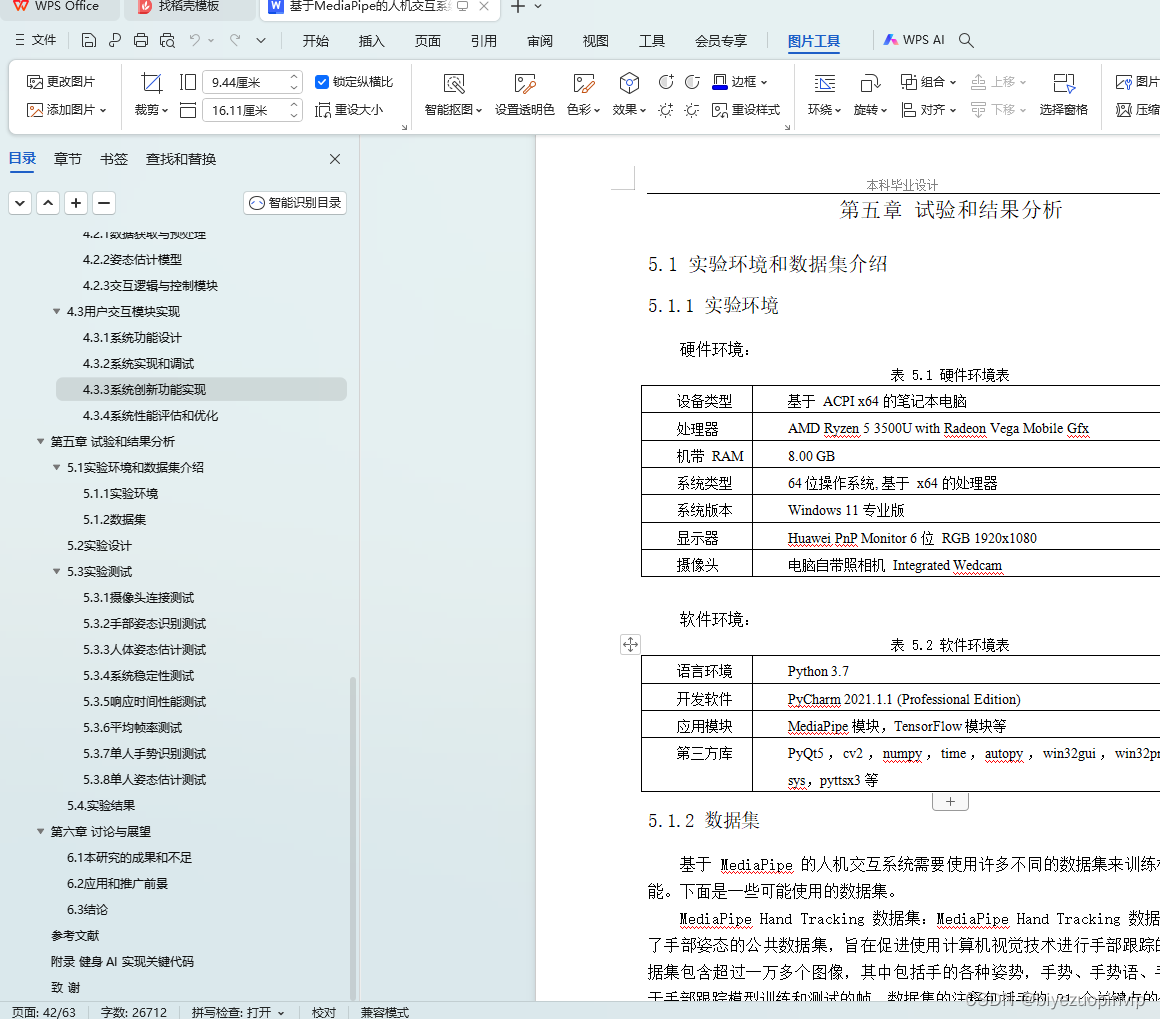This screenshot has height=1019, width=1160.
Task: Click the Undo arrow icon
Action: (195, 40)
